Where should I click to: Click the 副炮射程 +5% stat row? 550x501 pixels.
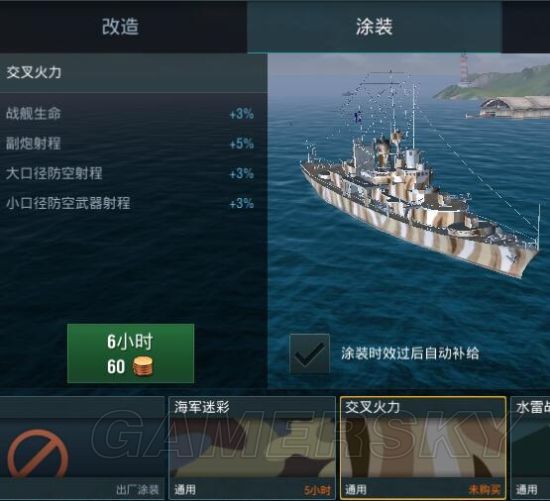click(130, 143)
